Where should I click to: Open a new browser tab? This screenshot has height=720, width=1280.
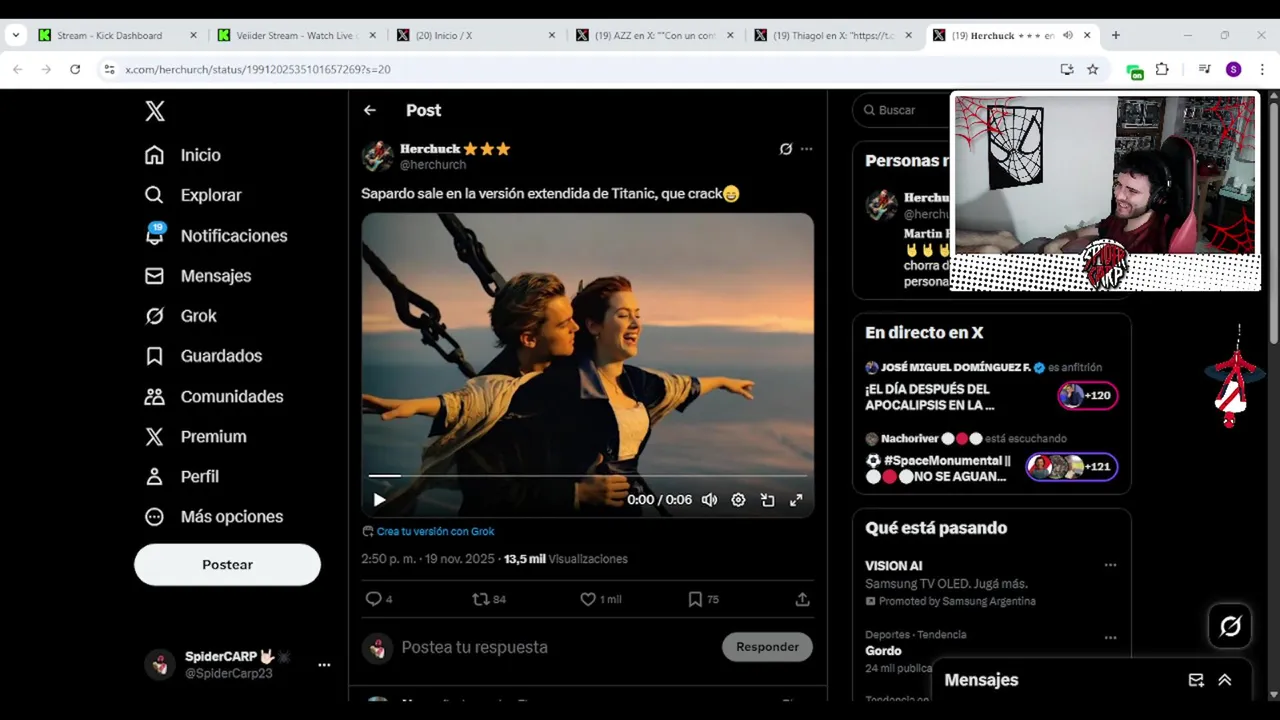1116,35
